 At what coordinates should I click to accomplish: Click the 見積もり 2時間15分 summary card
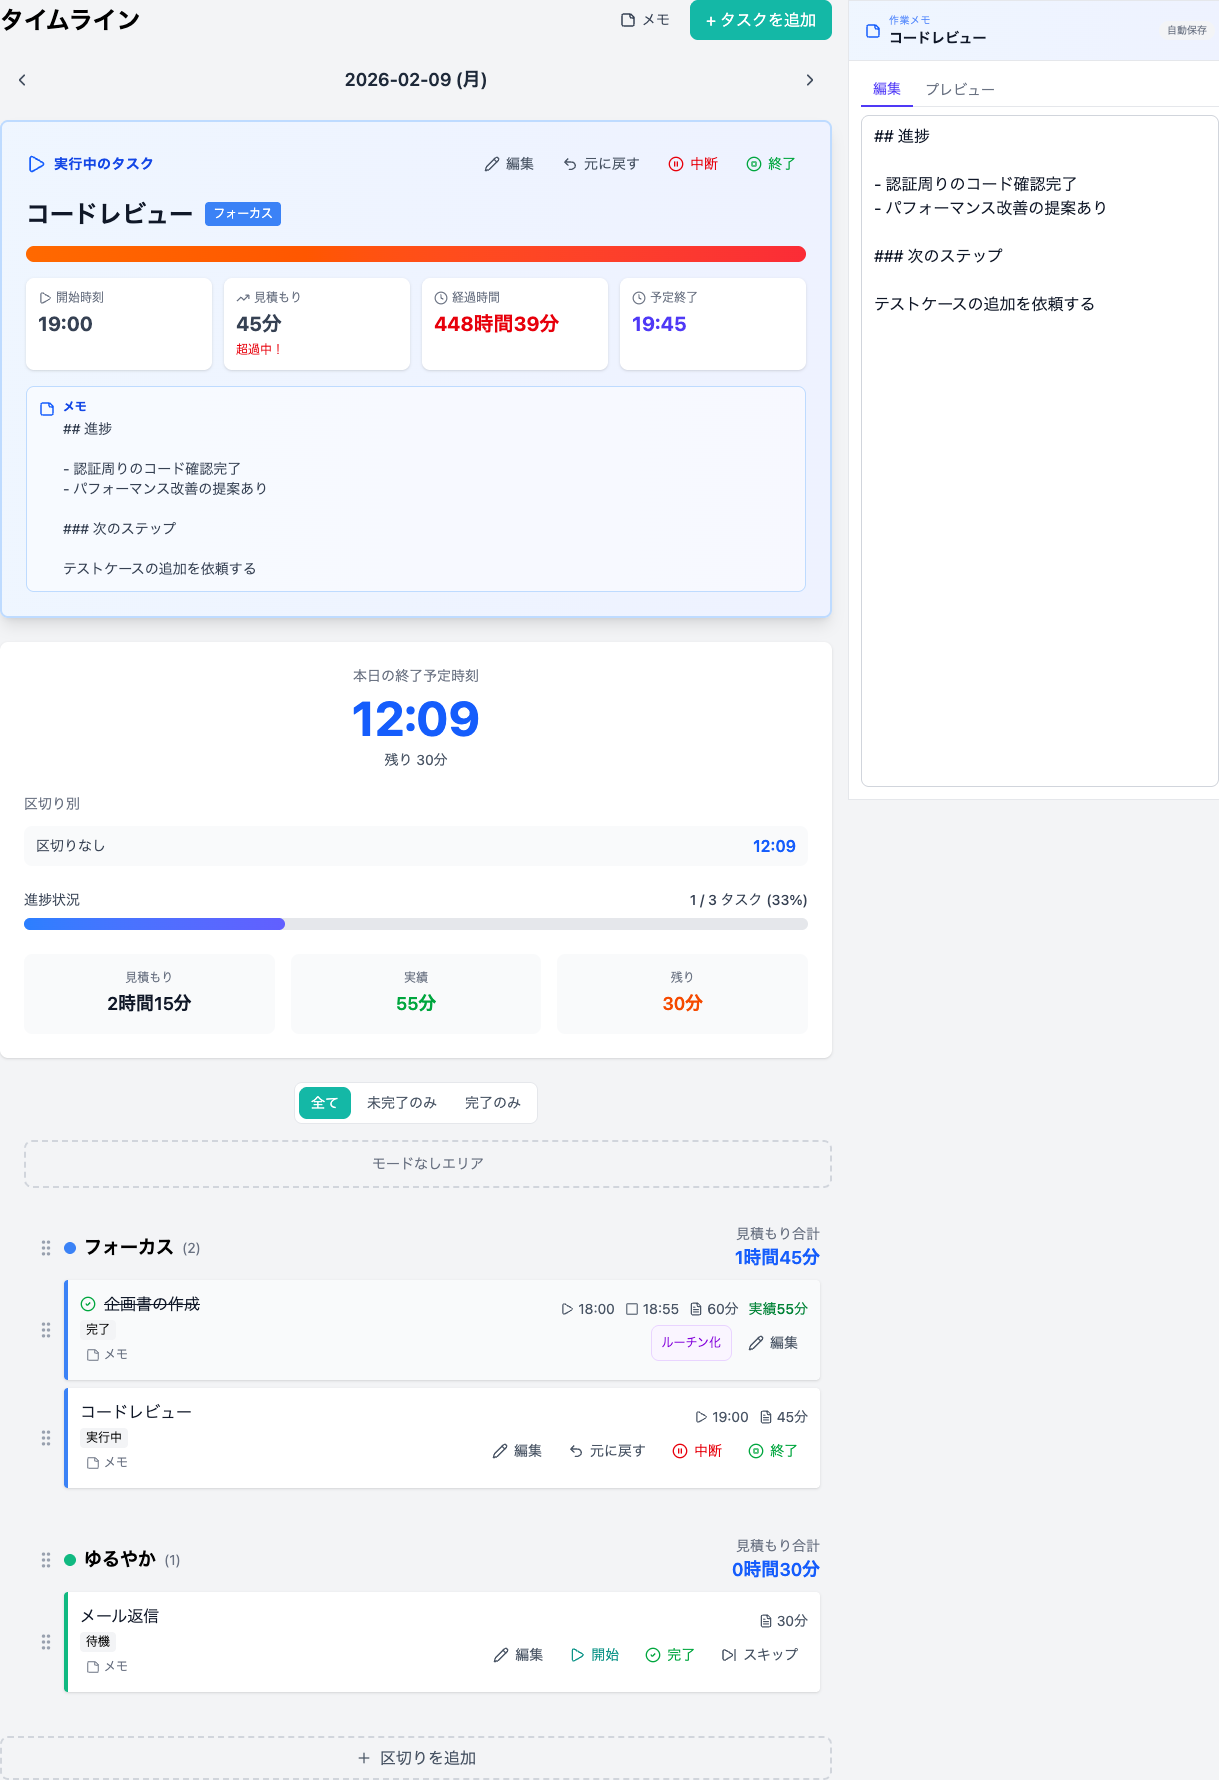(x=149, y=993)
